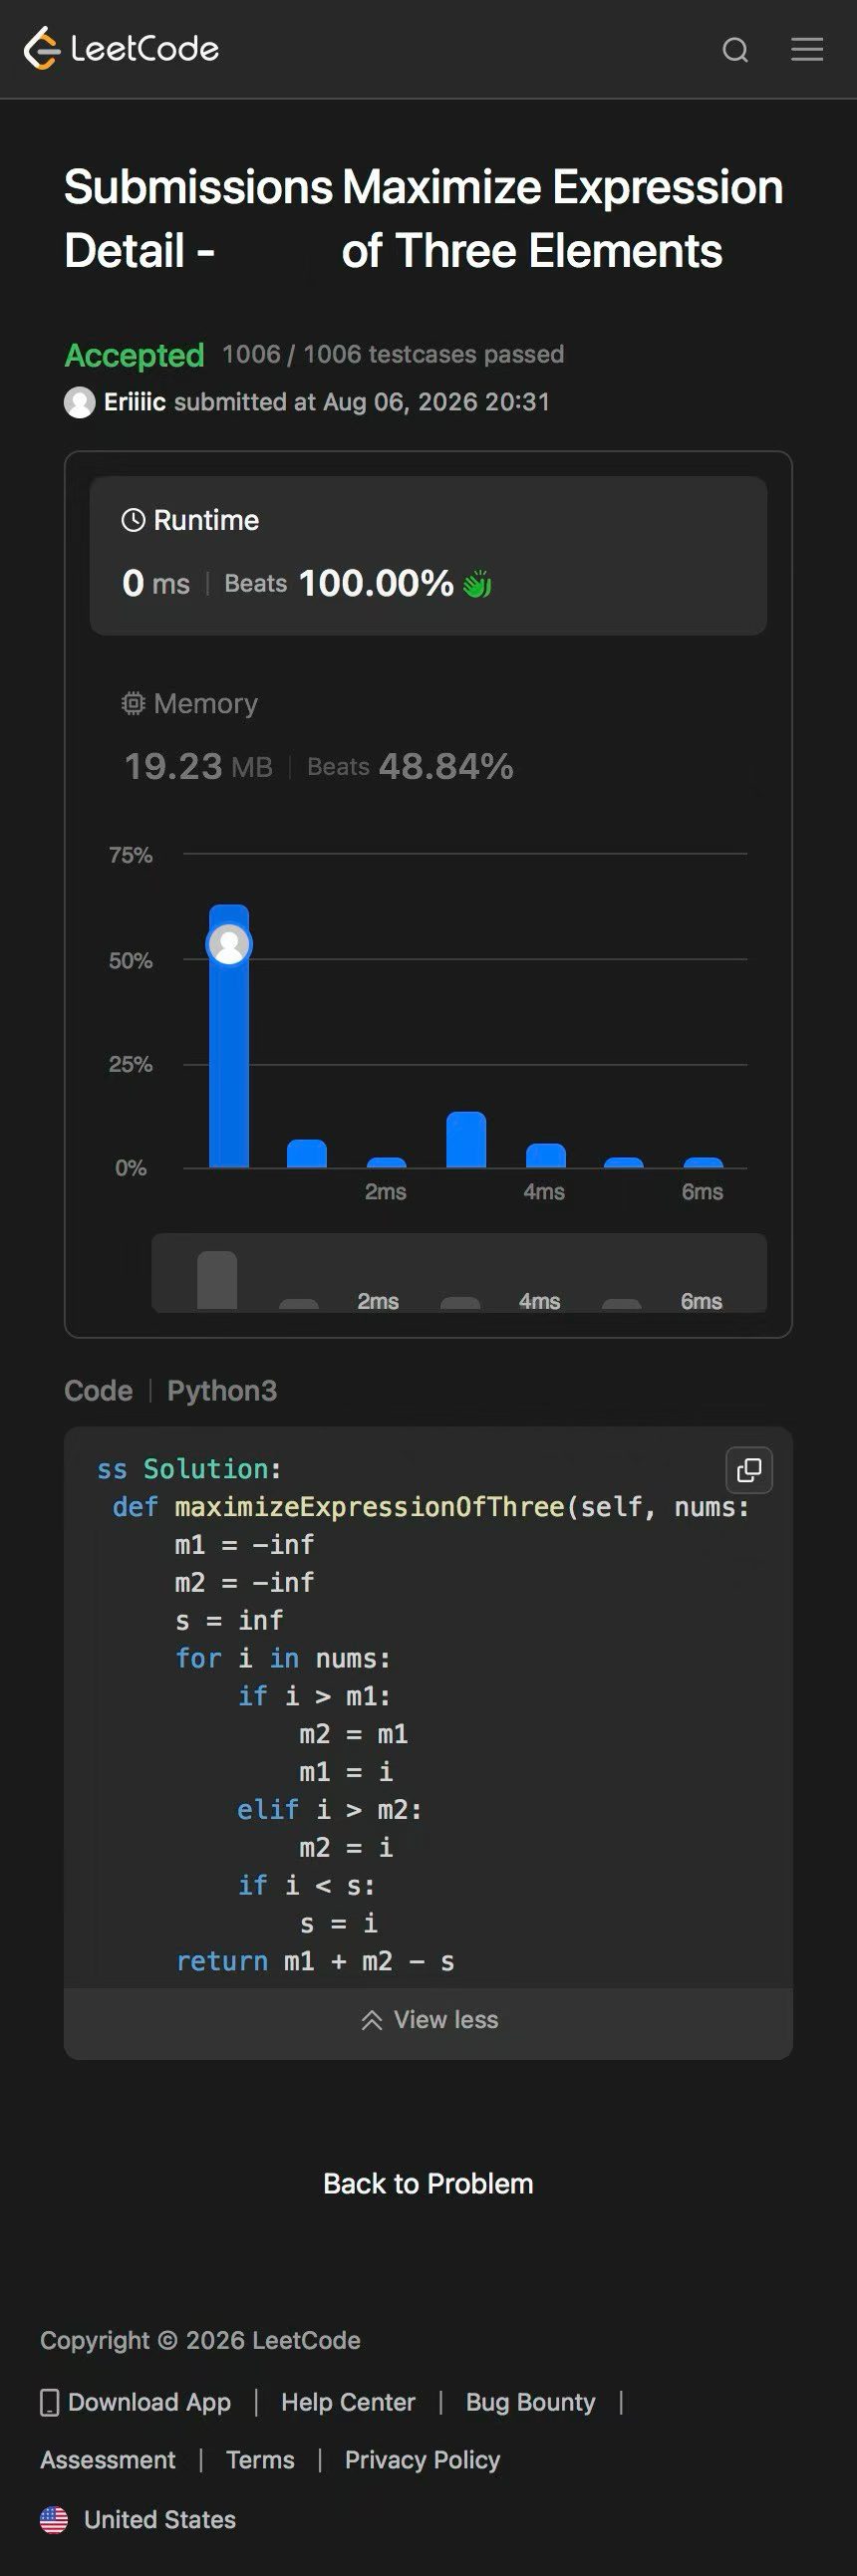Click the tallest gray bar in the range minimap

[217, 1280]
